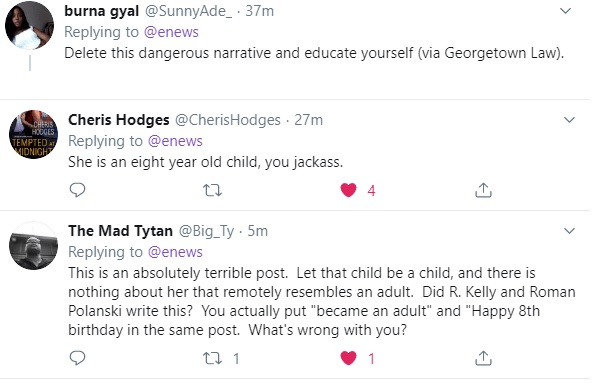The image size is (611, 384).
Task: Retweet Cheris Hodges' tweet
Action: coord(212,190)
